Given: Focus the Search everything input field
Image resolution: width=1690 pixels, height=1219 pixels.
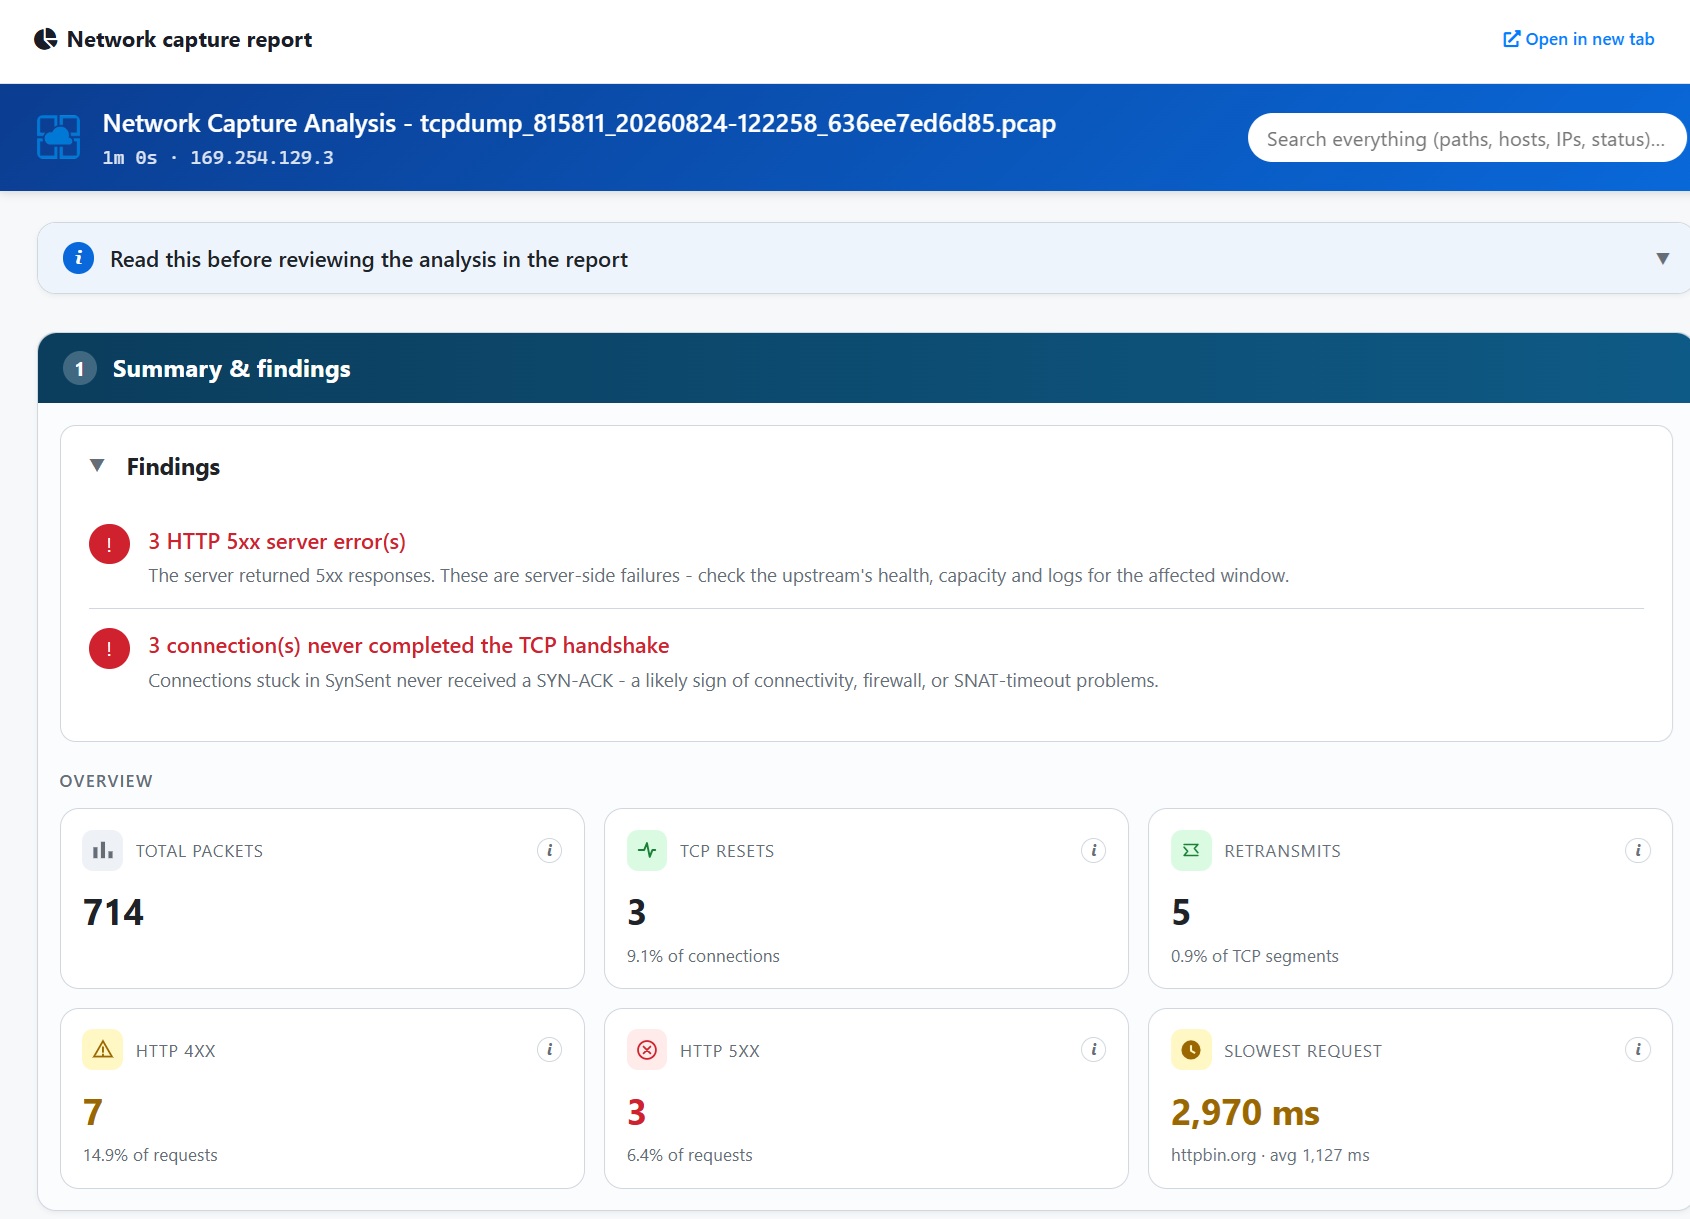Looking at the screenshot, I should [x=1466, y=138].
